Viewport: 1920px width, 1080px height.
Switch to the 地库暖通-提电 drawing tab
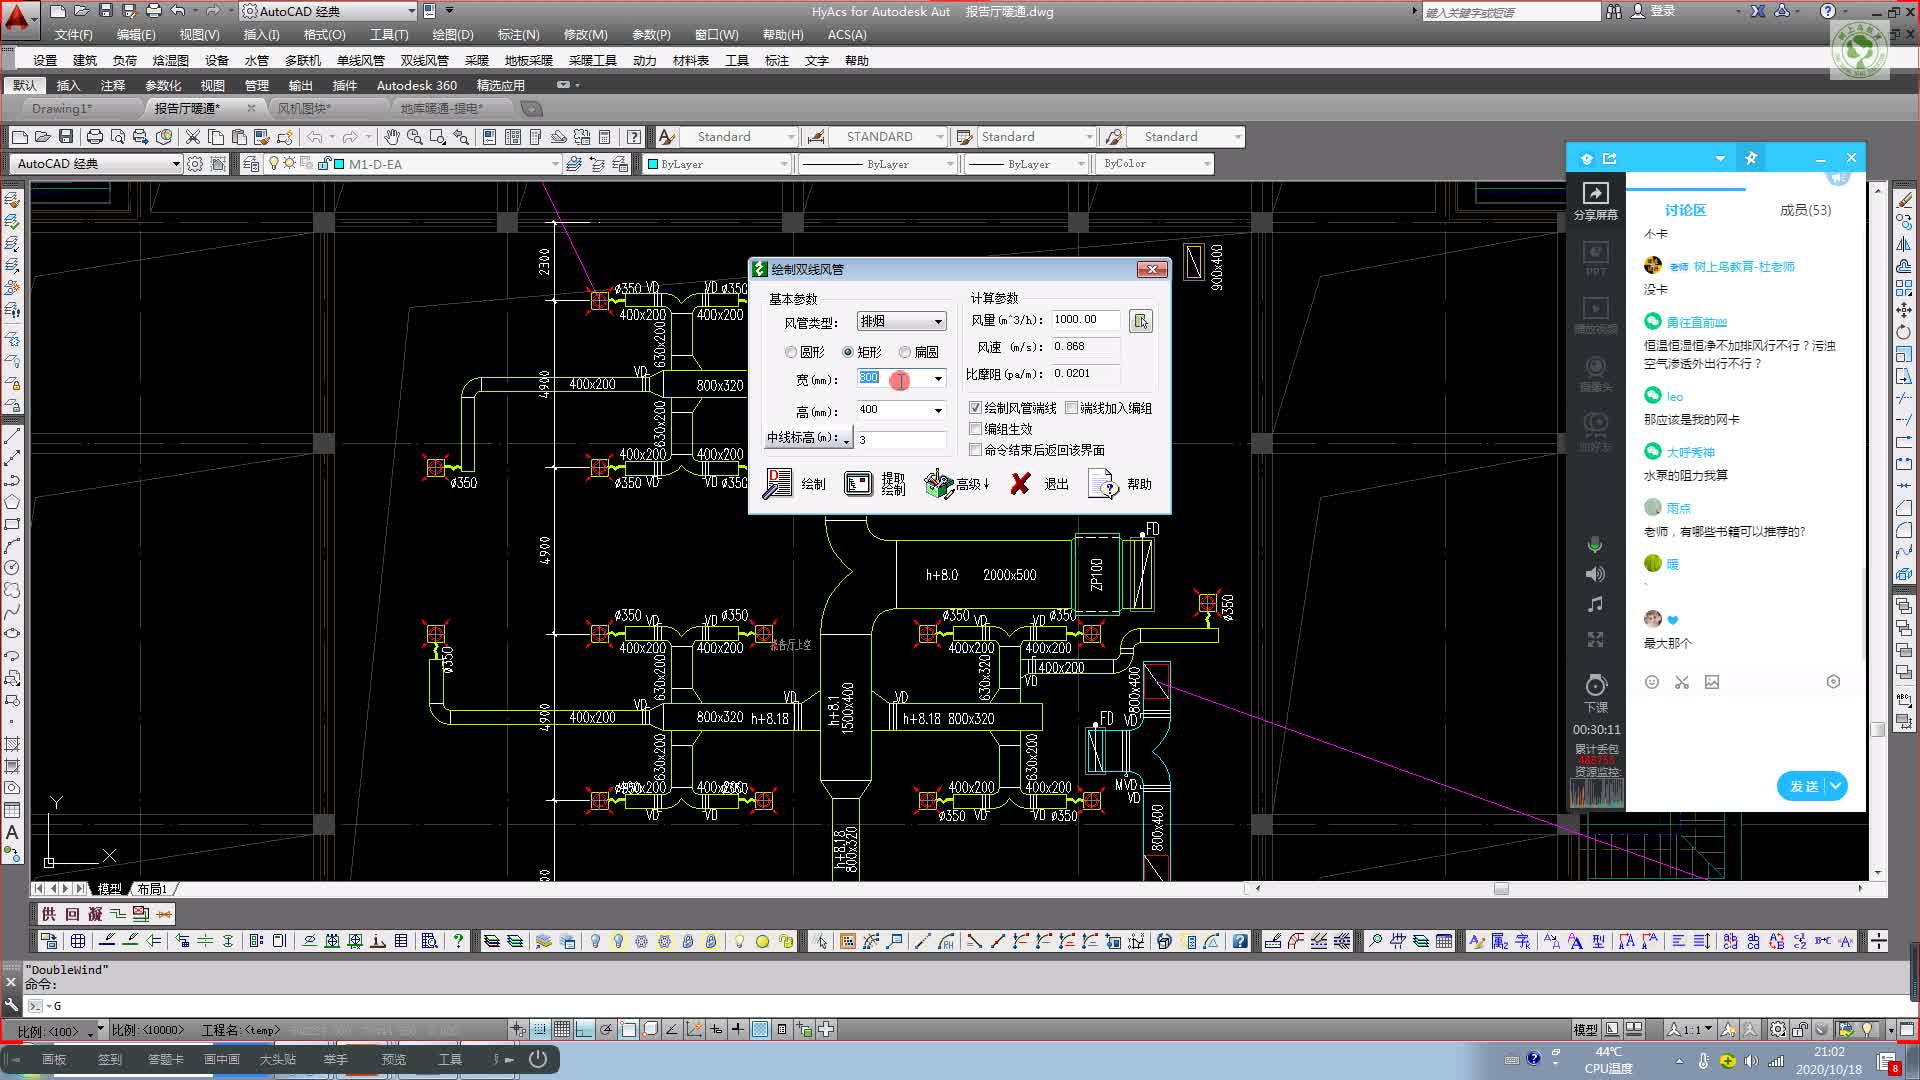pos(441,109)
